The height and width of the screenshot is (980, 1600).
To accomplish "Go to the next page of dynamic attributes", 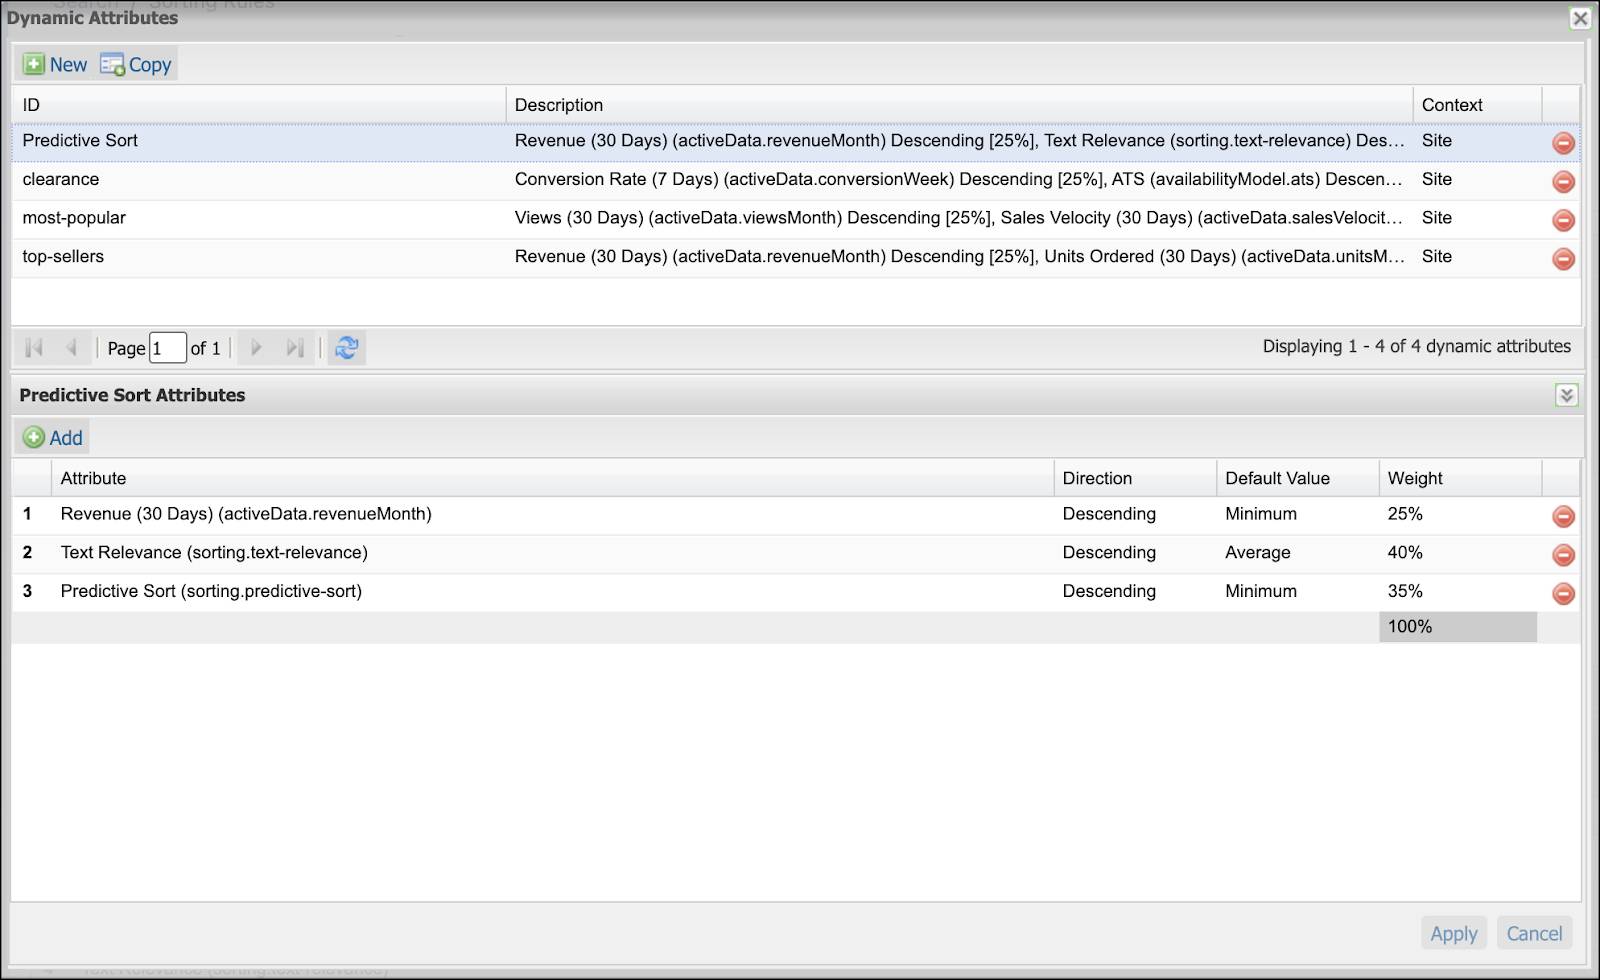I will click(256, 347).
